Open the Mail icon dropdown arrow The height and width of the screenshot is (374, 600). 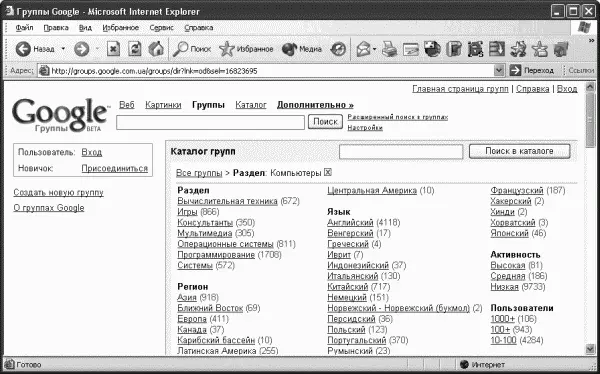pos(375,49)
